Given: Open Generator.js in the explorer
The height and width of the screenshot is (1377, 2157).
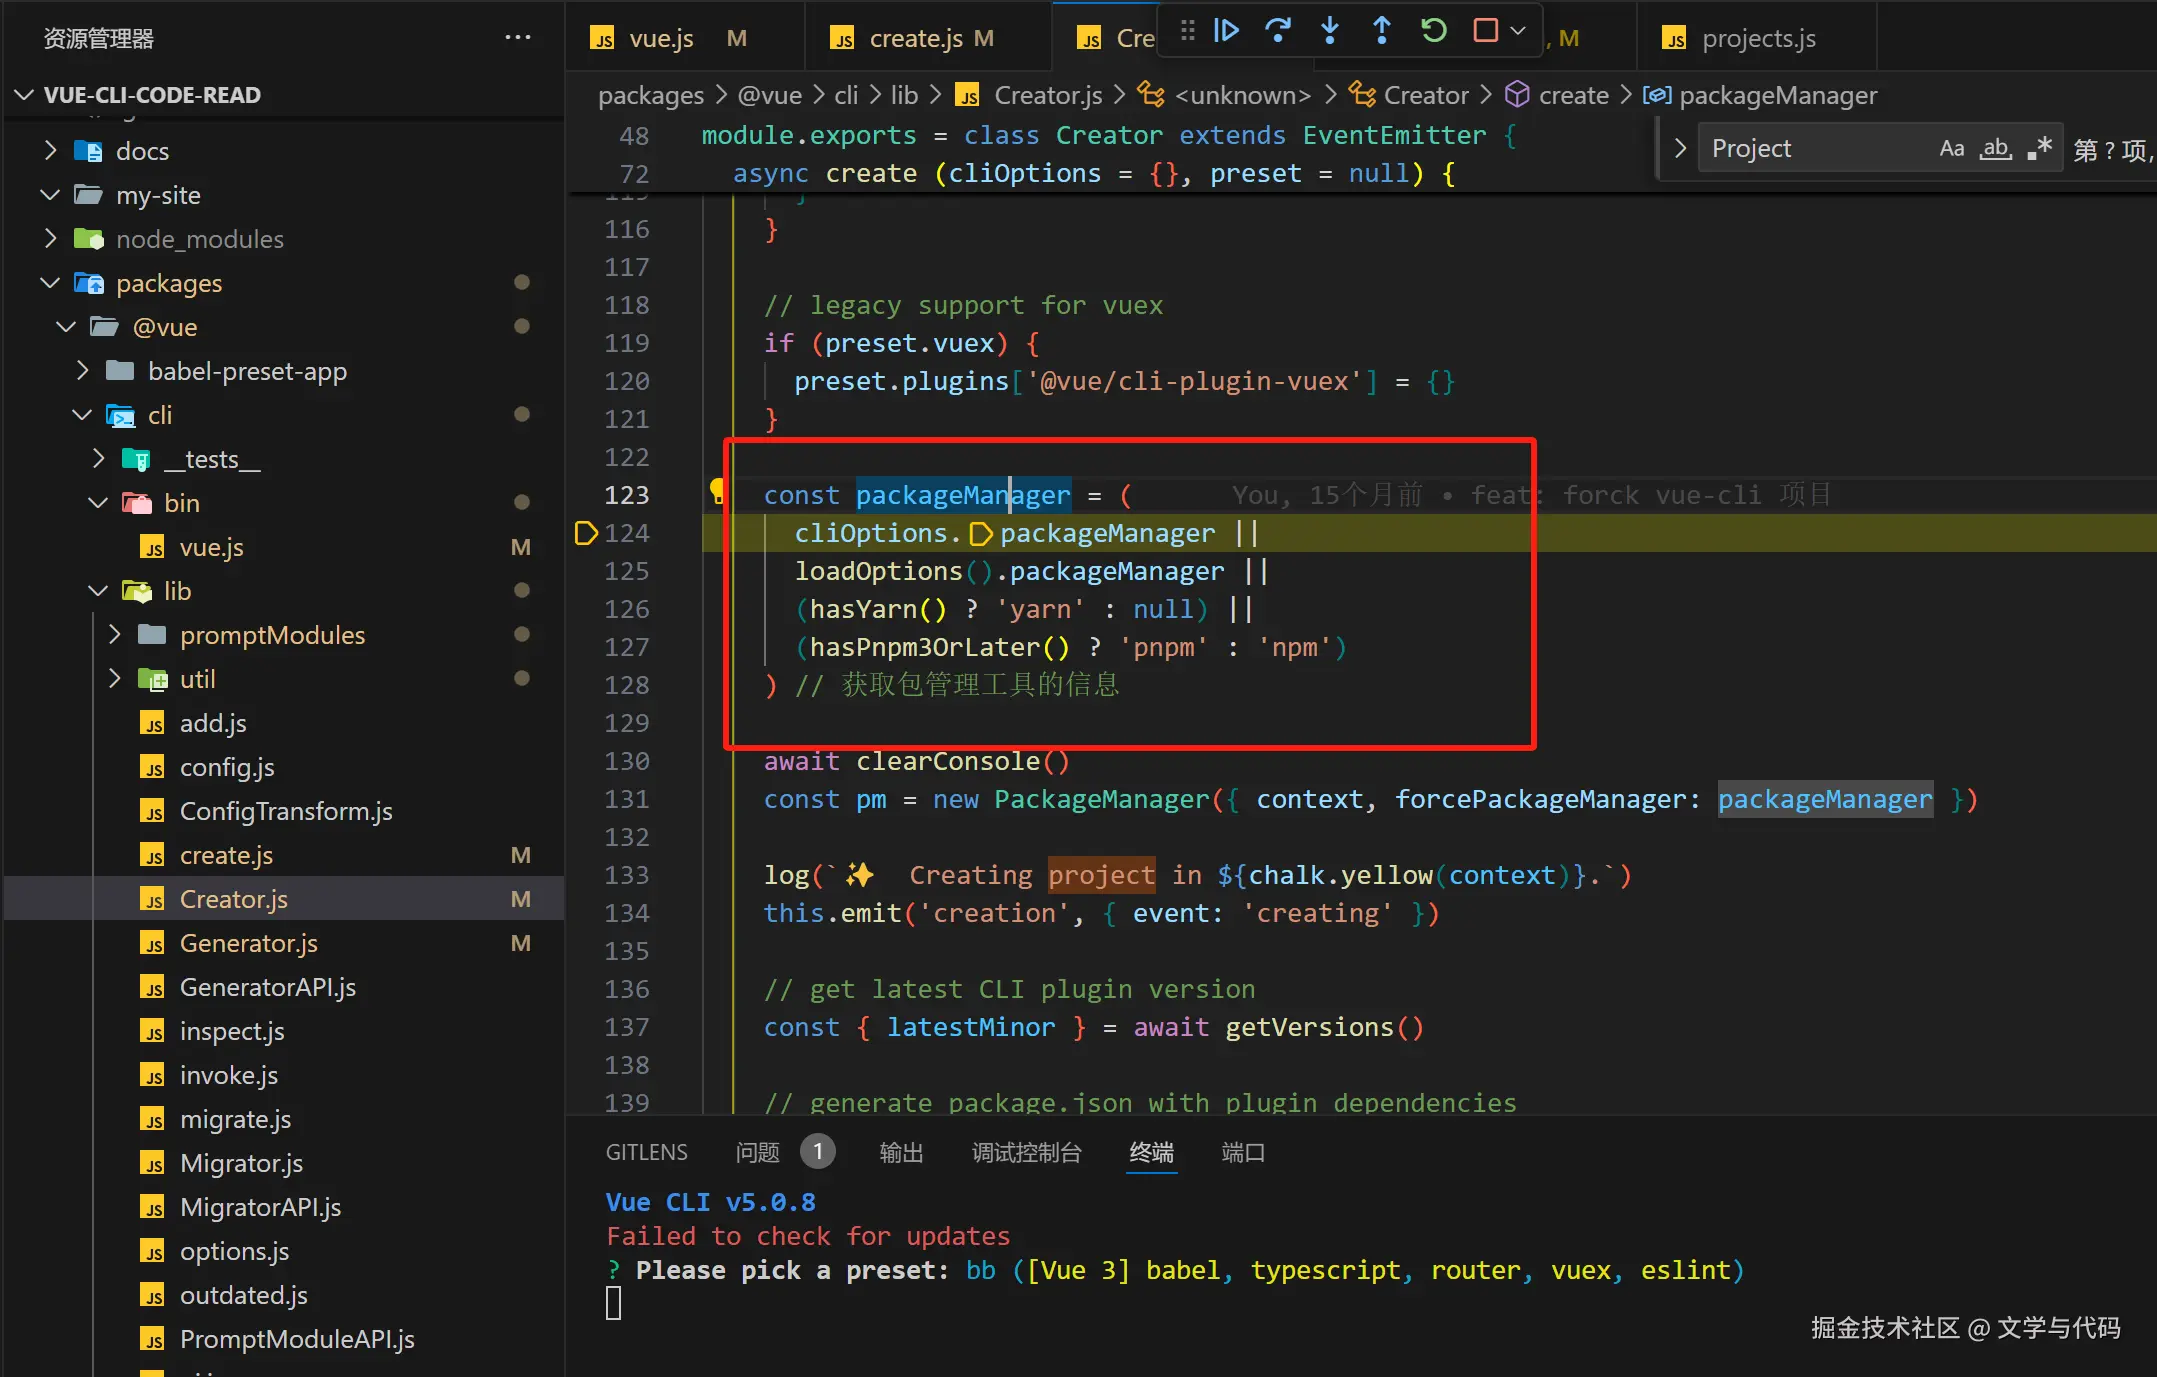Looking at the screenshot, I should 248,943.
